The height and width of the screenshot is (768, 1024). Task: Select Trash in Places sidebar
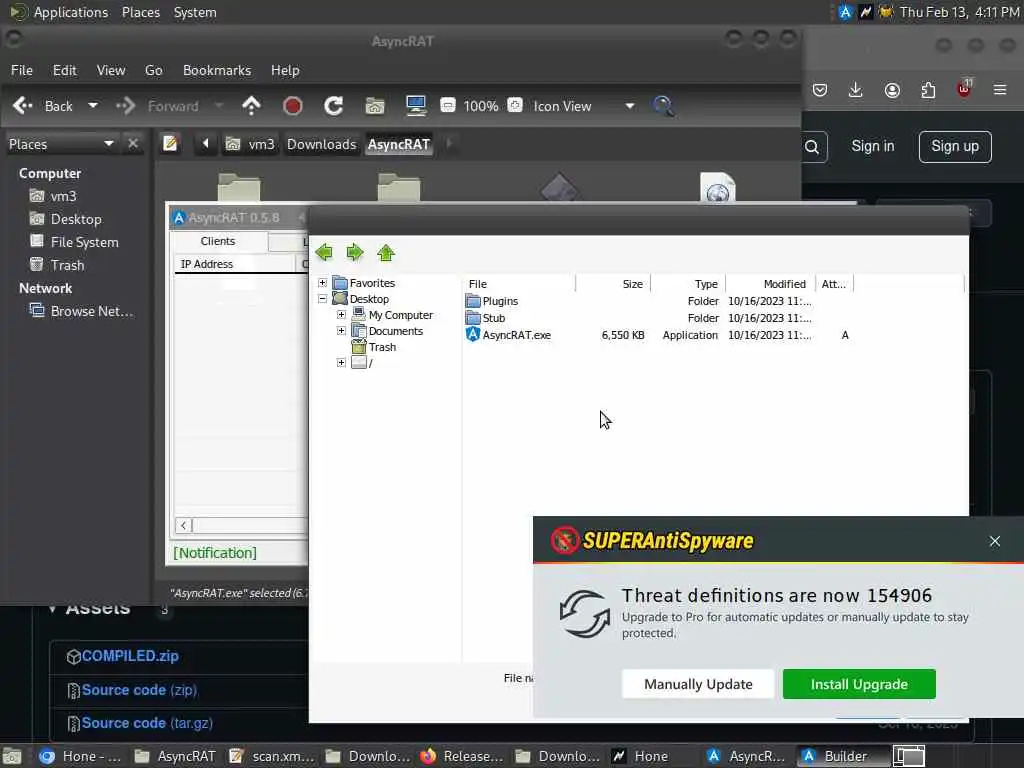click(57, 265)
